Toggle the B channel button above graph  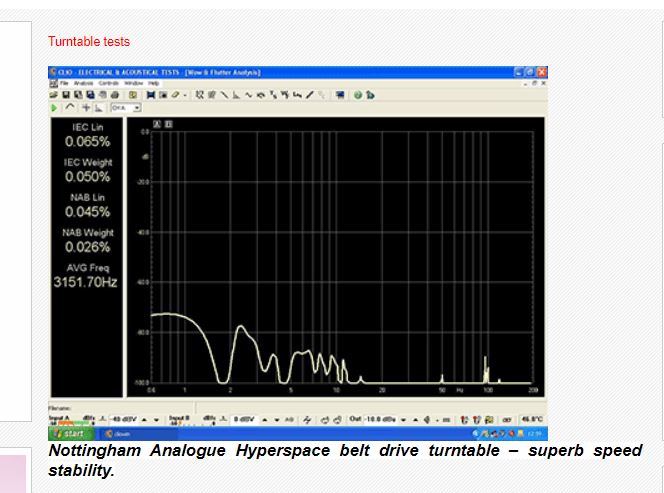169,124
